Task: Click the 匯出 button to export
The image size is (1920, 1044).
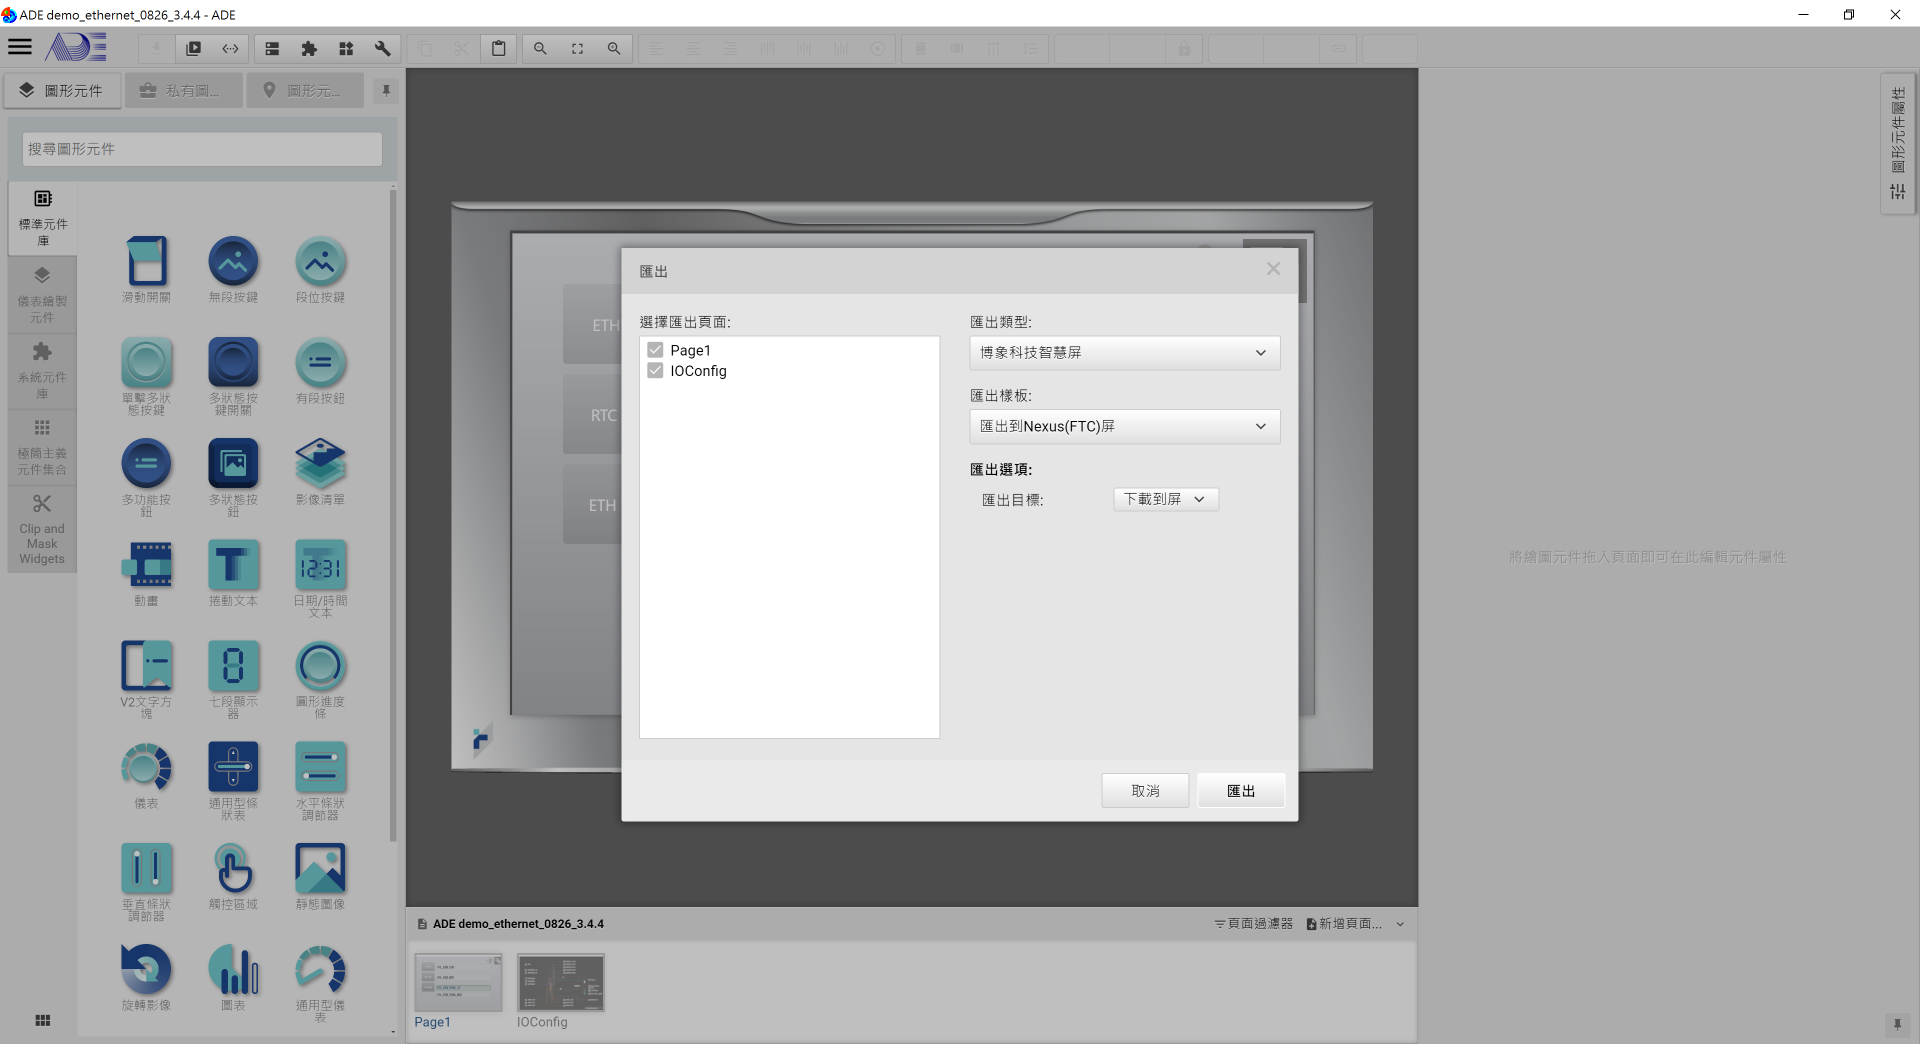Action: click(x=1240, y=791)
